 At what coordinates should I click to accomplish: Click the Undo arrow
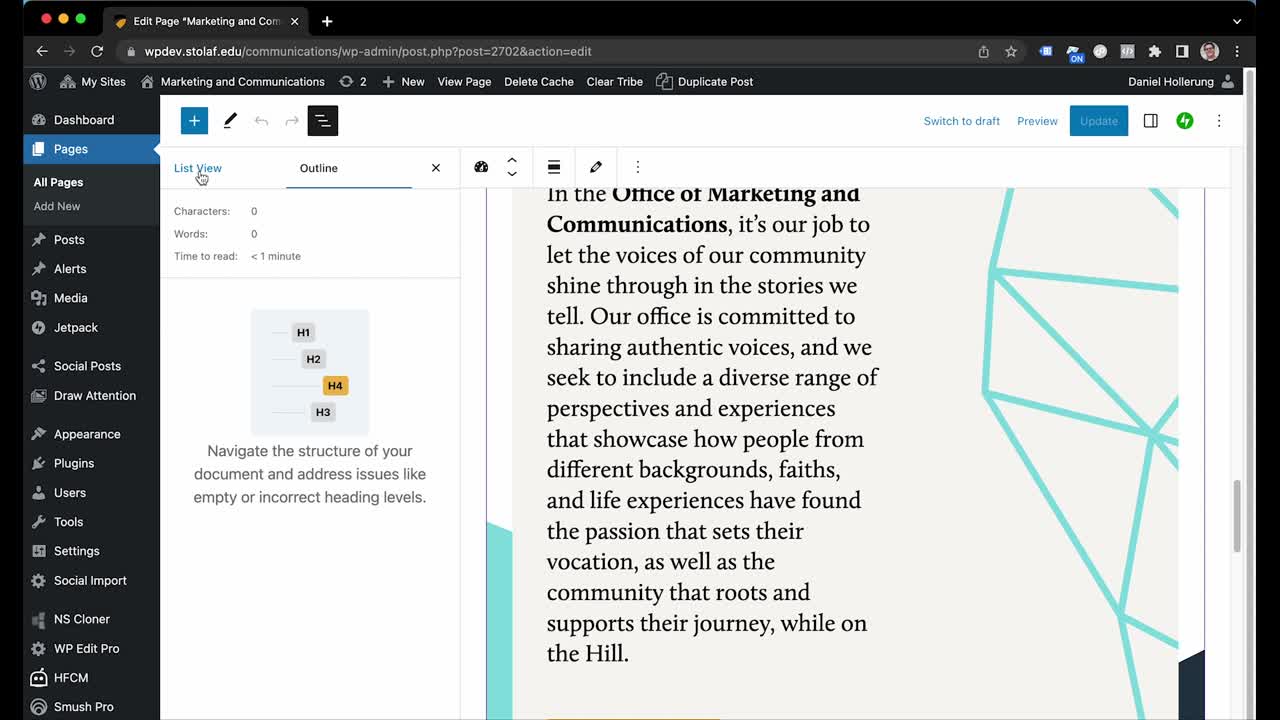pyautogui.click(x=261, y=121)
